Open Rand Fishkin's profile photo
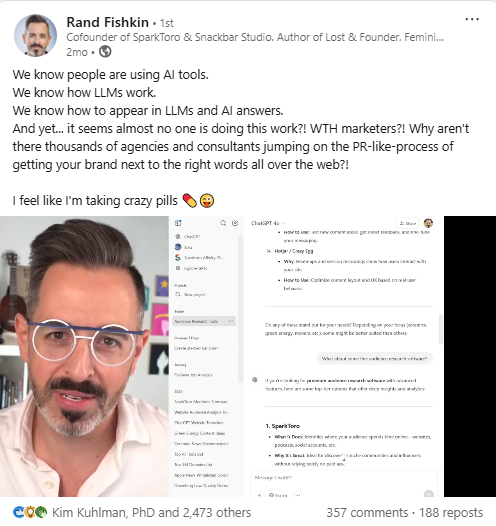Viewport: 496px width, 526px height. 35,35
